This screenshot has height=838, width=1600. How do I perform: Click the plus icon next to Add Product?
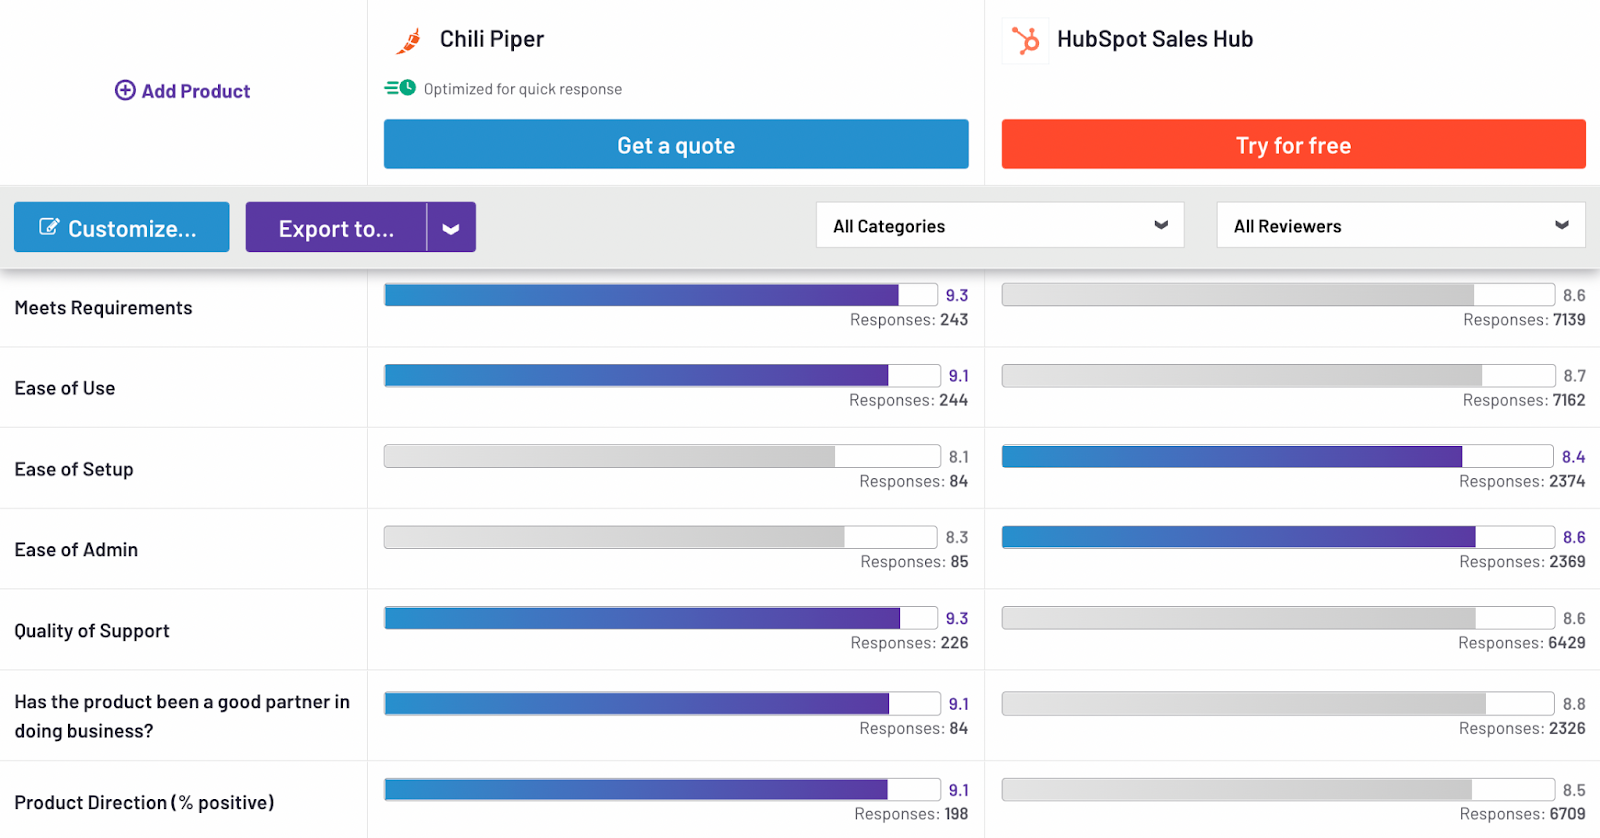124,90
